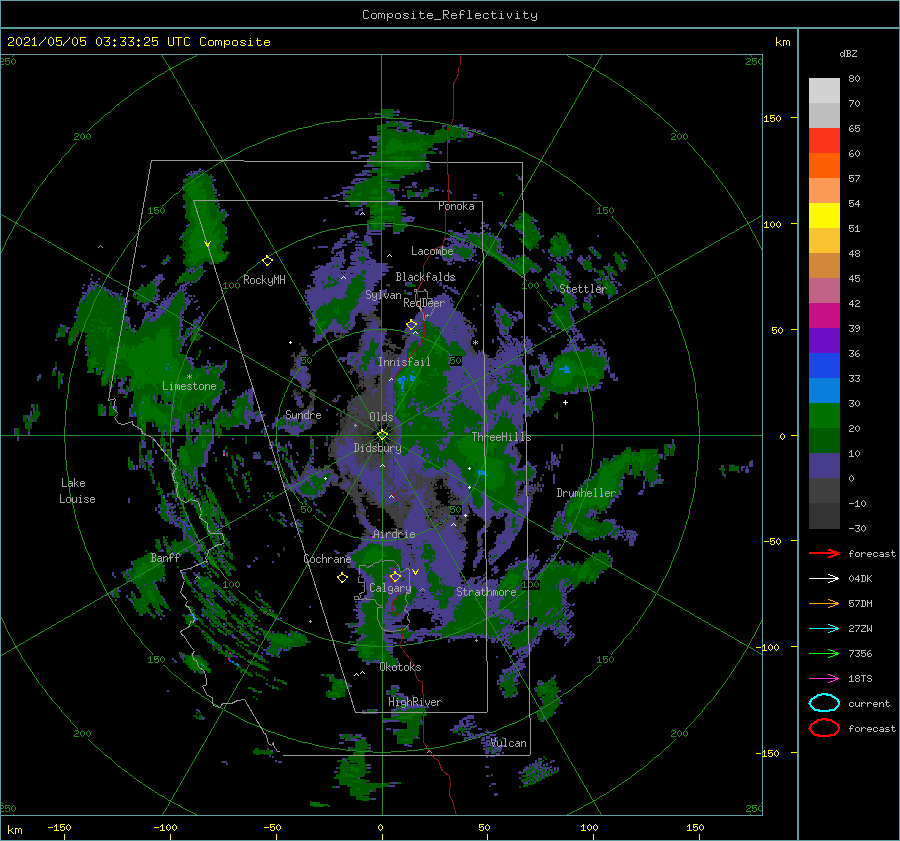Click the 'current' legend label
Screen dimensions: 900x841
869,704
